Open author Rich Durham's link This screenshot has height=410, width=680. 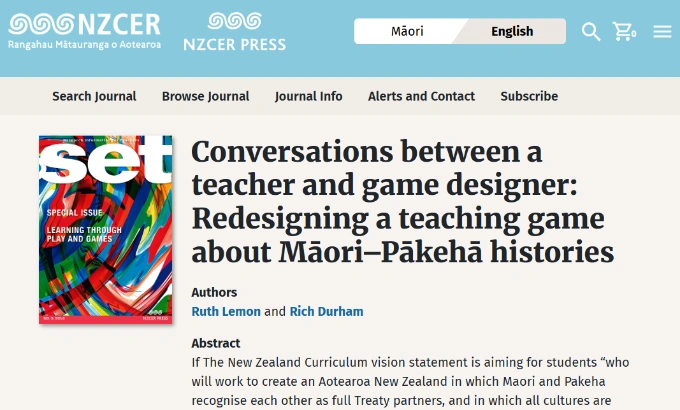(x=326, y=312)
